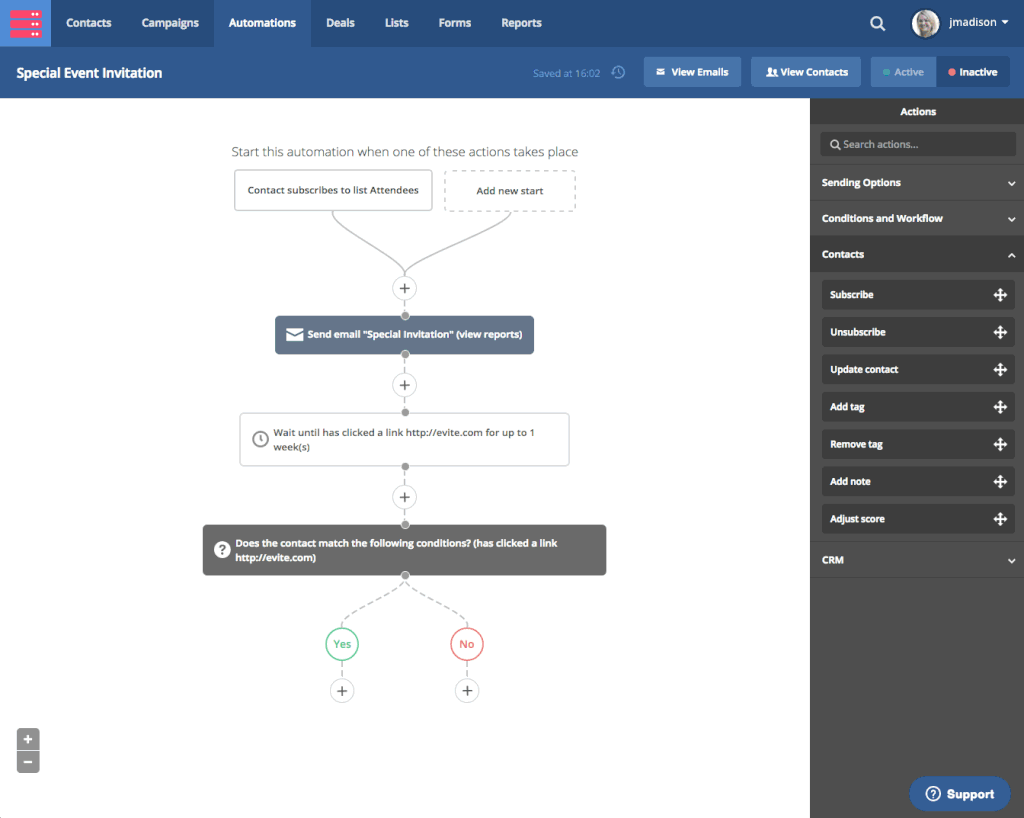The height and width of the screenshot is (818, 1024).
Task: Click the search magnifier icon in top bar
Action: (877, 23)
